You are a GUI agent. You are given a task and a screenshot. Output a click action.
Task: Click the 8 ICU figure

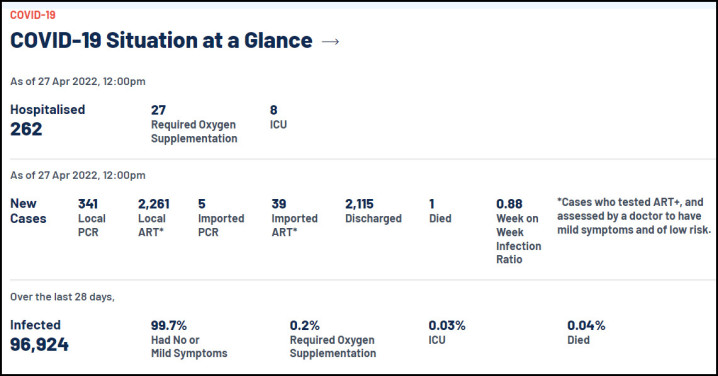click(278, 117)
